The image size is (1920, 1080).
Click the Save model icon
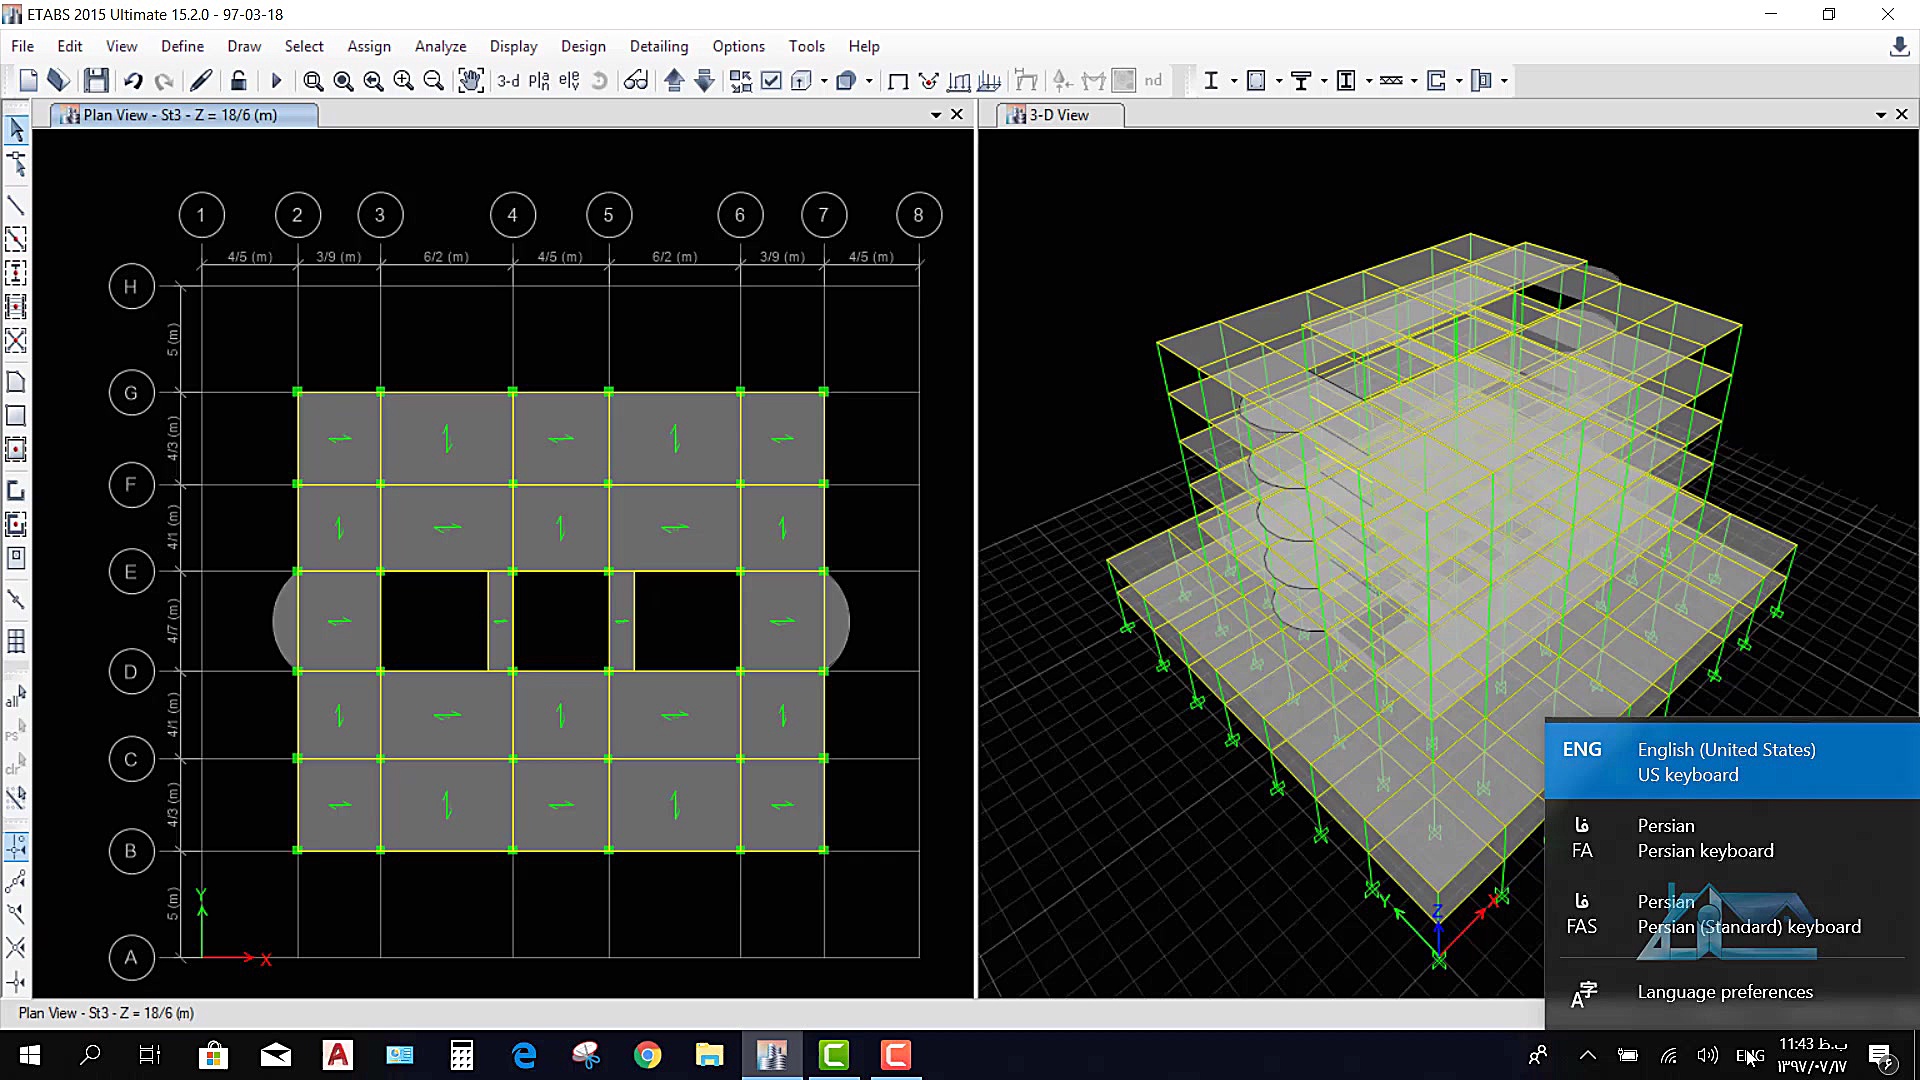point(96,81)
